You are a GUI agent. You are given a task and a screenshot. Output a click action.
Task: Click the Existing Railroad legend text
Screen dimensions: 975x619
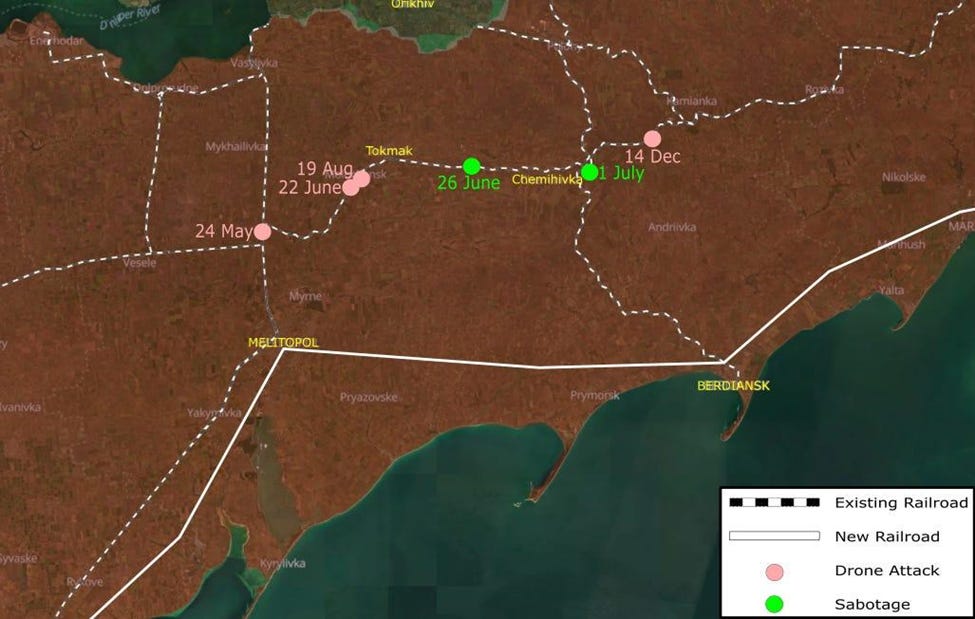point(902,503)
